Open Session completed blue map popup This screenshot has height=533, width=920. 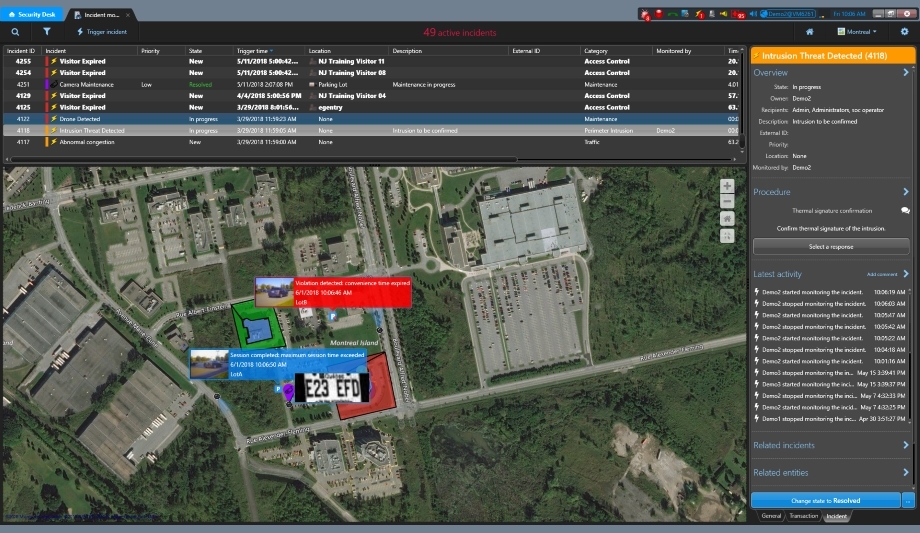pos(278,365)
